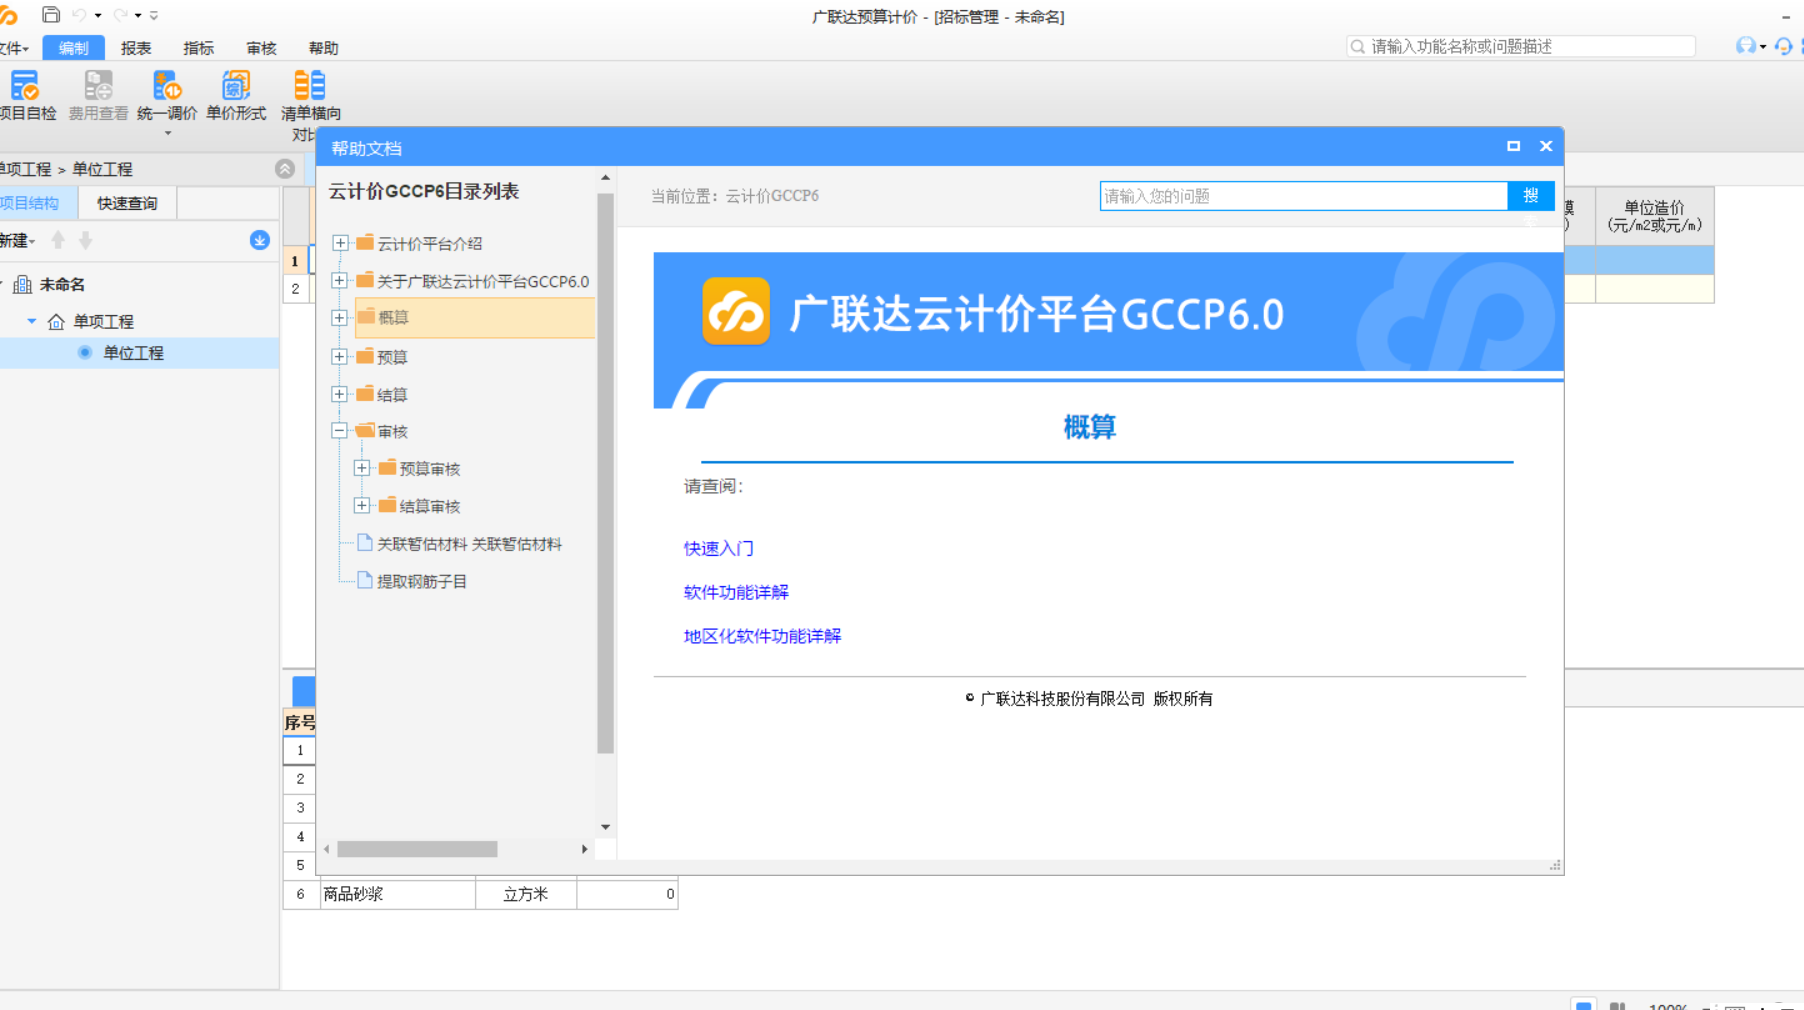Image resolution: width=1804 pixels, height=1010 pixels.
Task: Switch to the 快速查询 tab
Action: click(x=127, y=203)
